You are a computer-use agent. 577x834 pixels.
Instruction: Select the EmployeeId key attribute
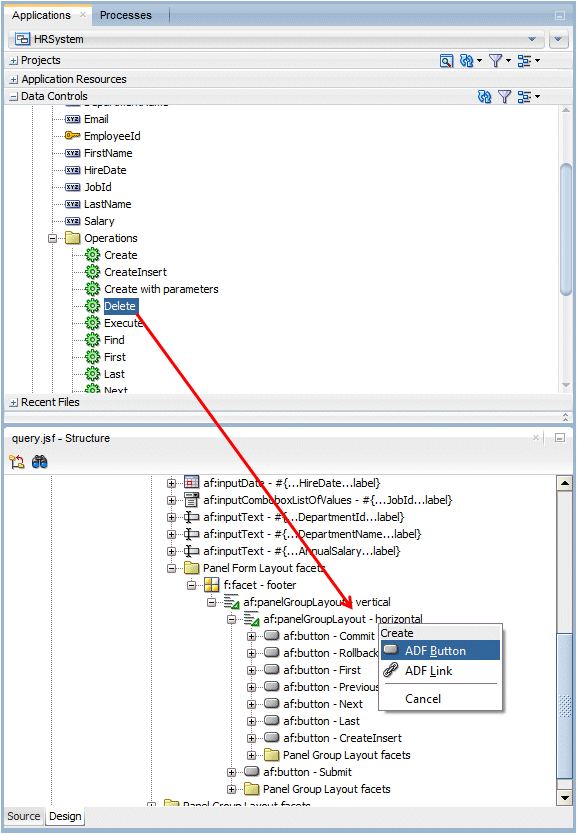click(x=112, y=136)
